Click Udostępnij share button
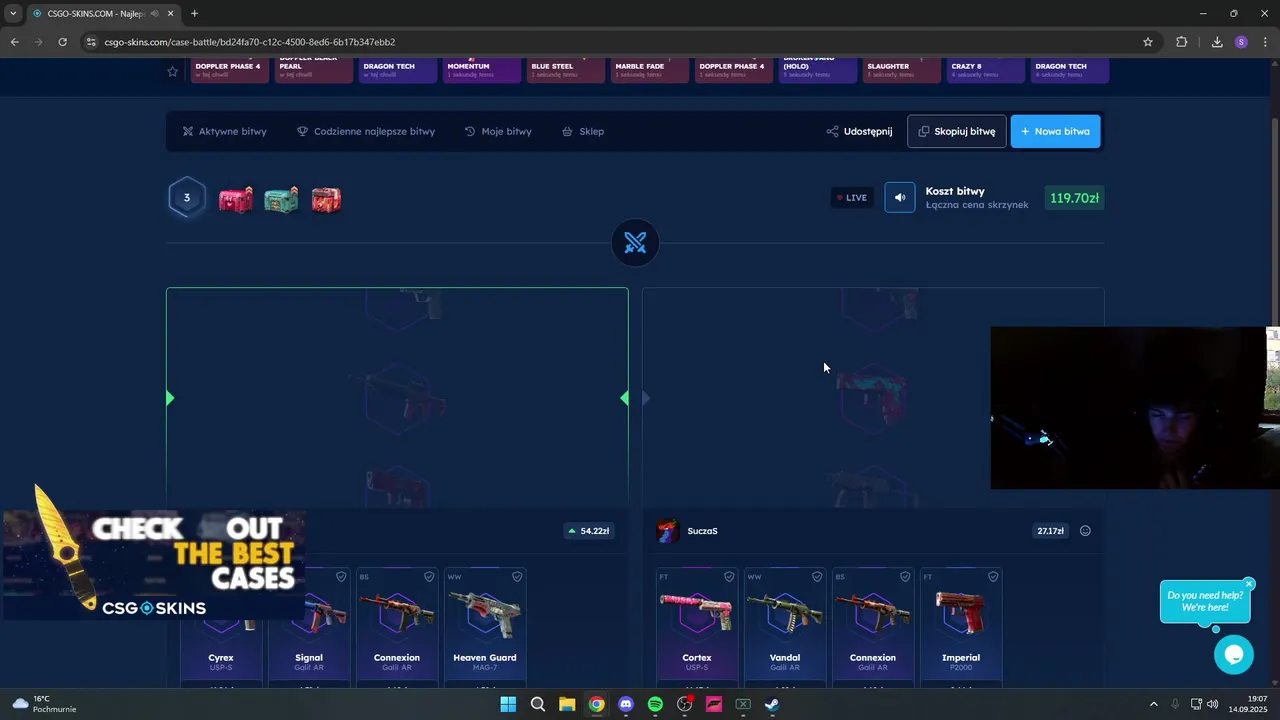Image resolution: width=1280 pixels, height=720 pixels. (859, 131)
